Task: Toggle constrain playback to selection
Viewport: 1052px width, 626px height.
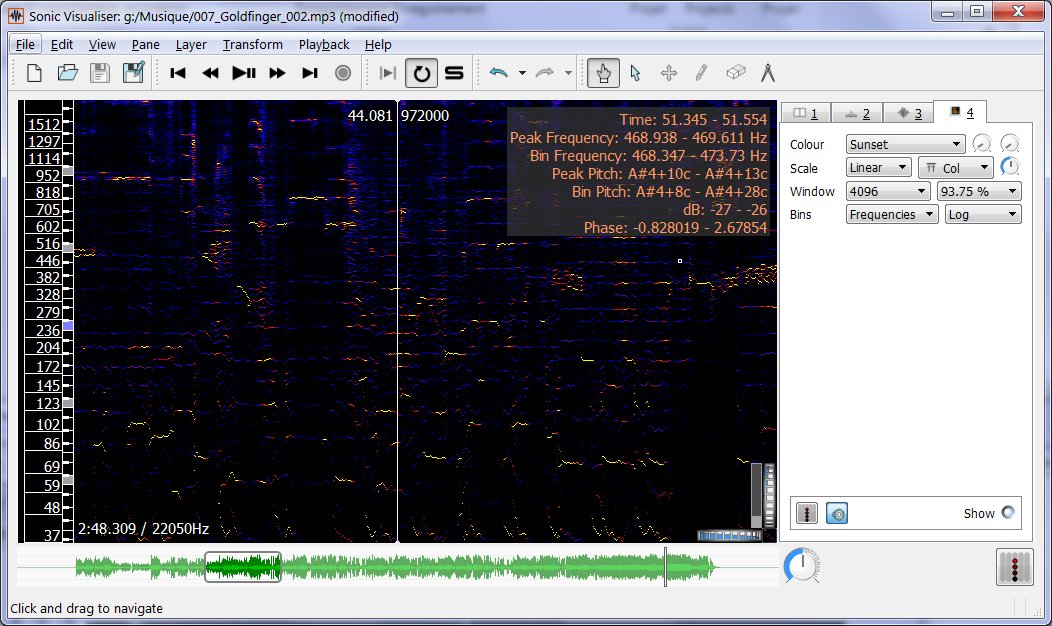Action: click(x=388, y=72)
